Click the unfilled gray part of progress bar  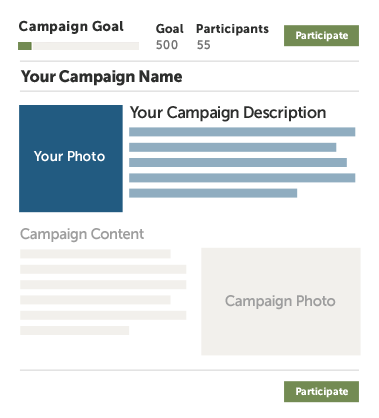[86, 46]
